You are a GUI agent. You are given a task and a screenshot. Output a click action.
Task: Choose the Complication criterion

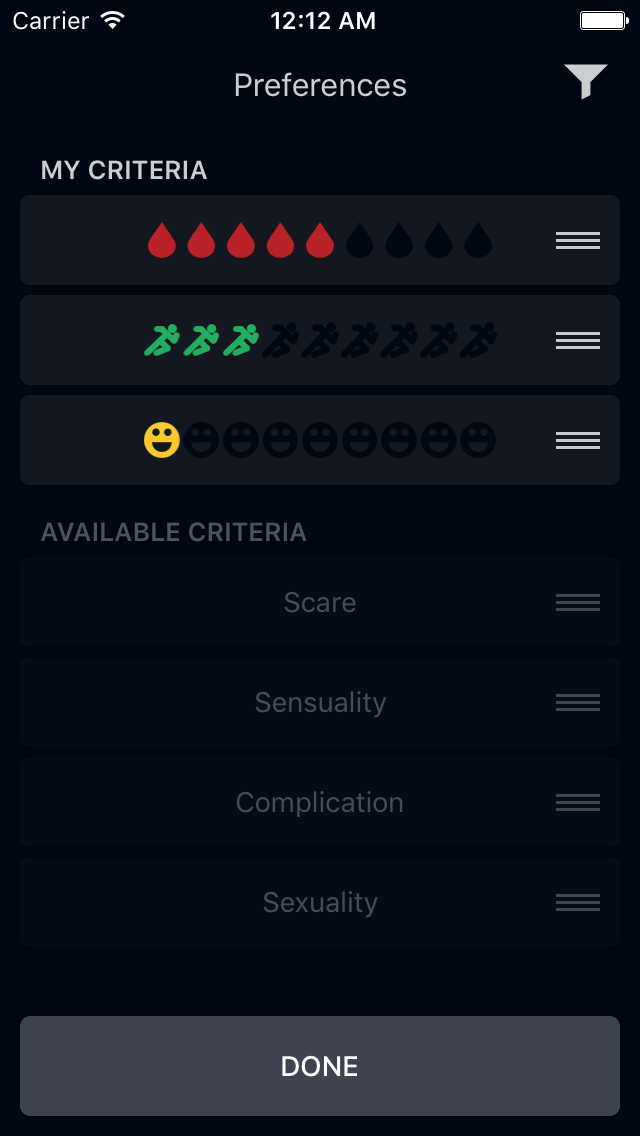320,802
